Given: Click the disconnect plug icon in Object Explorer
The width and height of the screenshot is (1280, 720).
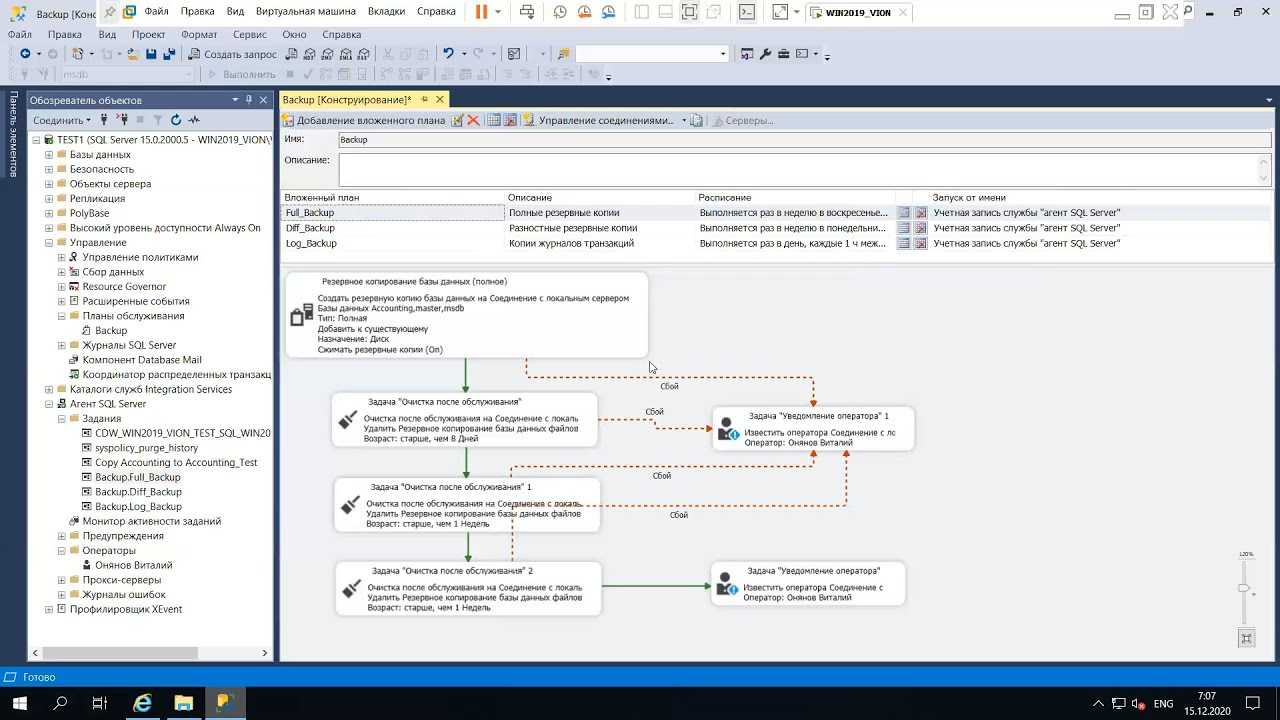Looking at the screenshot, I should 123,120.
